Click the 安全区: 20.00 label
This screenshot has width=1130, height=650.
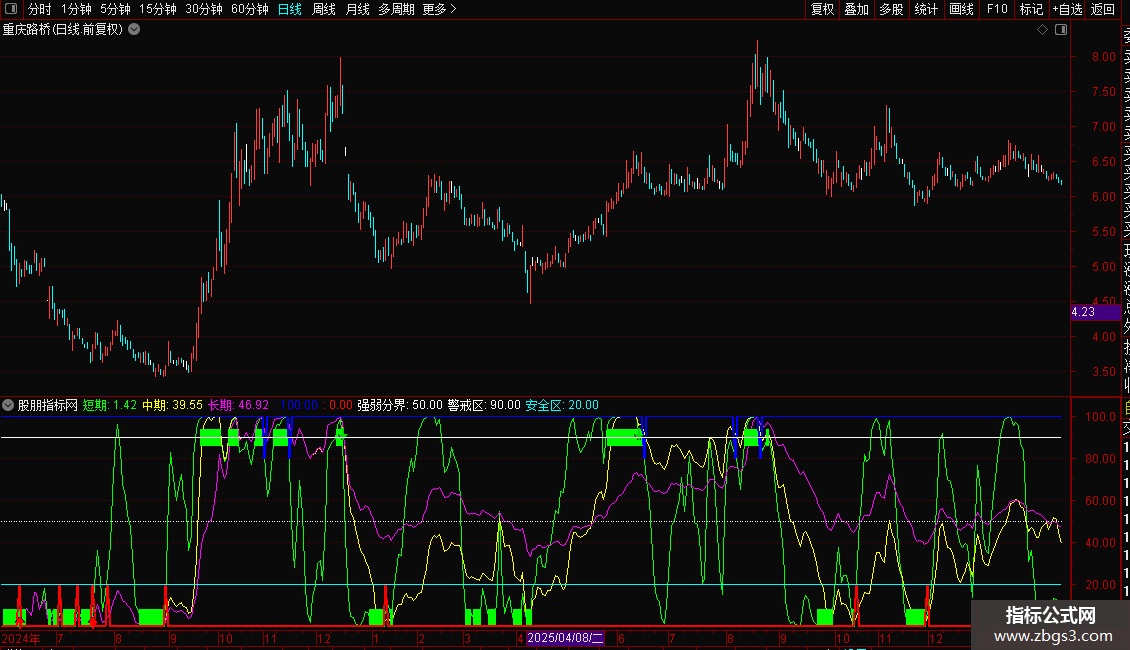[562, 405]
